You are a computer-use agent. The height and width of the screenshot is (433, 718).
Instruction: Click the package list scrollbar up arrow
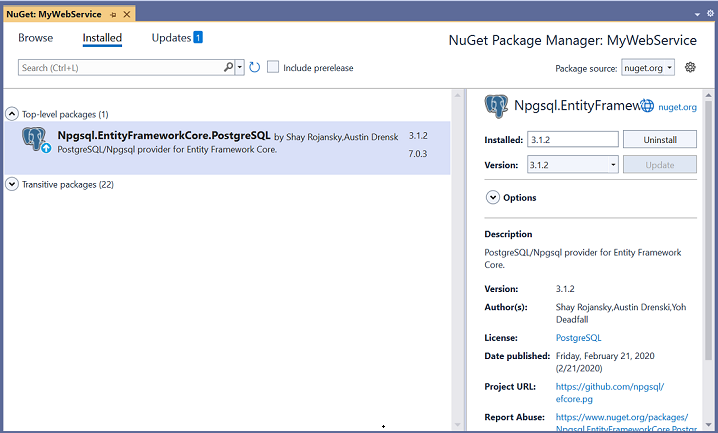(x=457, y=95)
